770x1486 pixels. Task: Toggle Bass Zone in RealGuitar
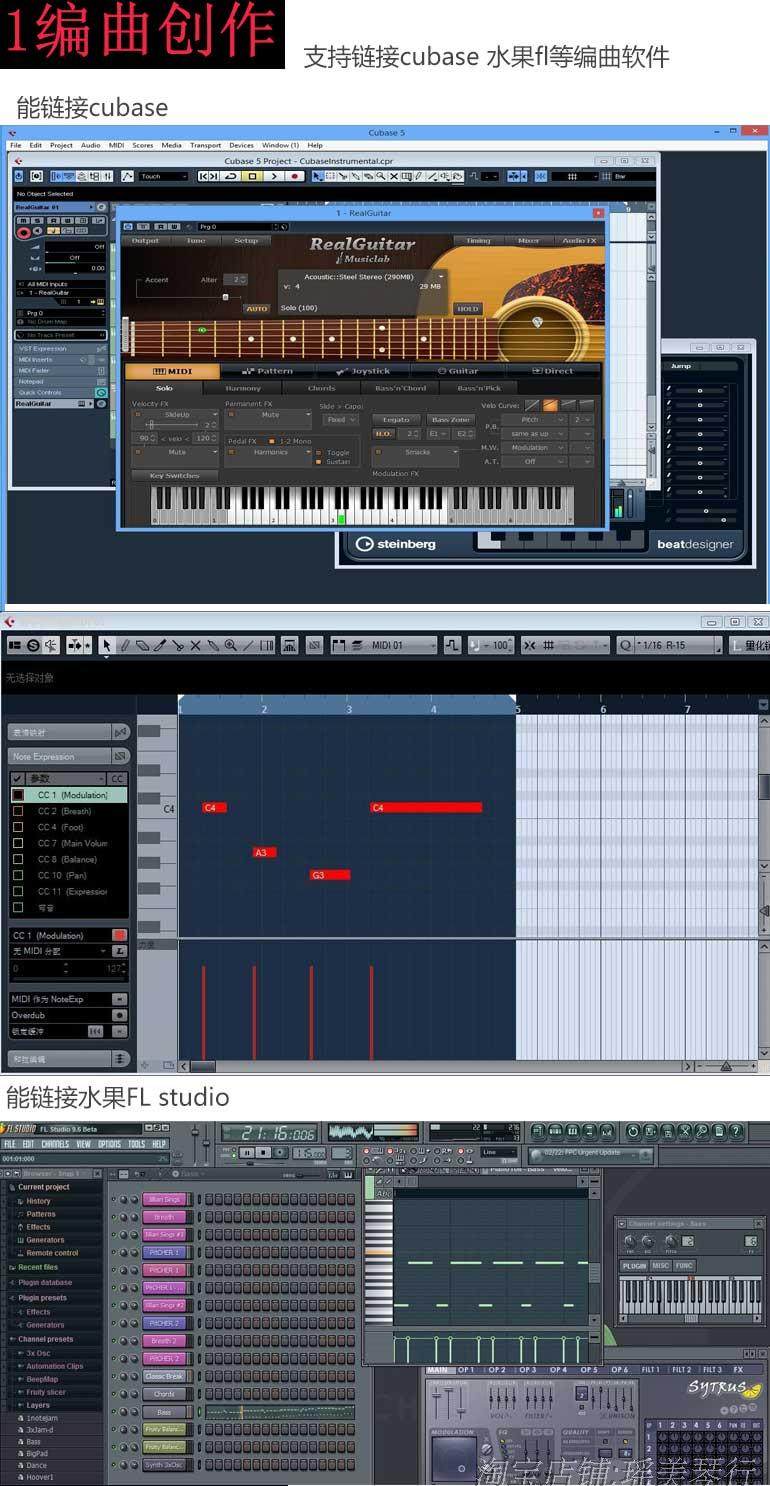click(x=449, y=420)
